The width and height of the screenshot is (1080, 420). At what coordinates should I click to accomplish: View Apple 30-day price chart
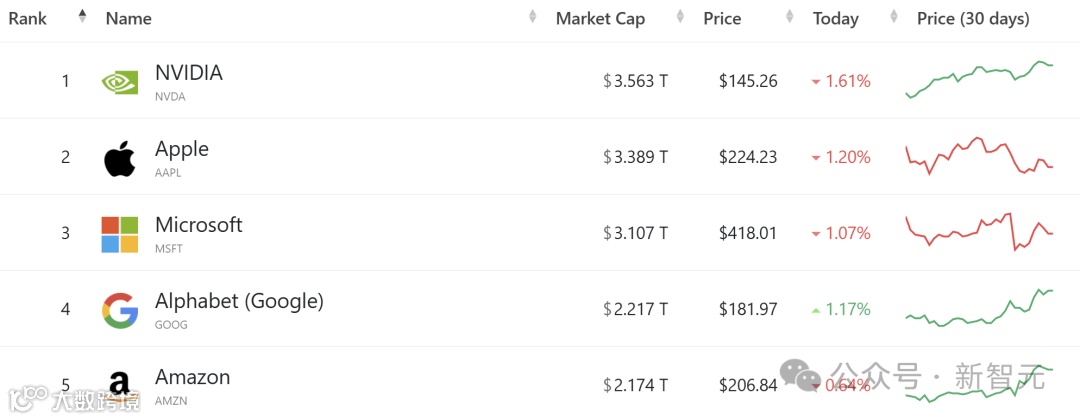(979, 156)
